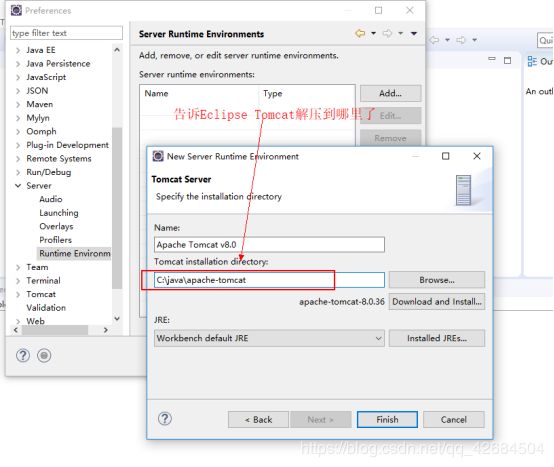Click forward arrow in Eclipse main toolbar
The height and width of the screenshot is (467, 554).
click(x=461, y=40)
